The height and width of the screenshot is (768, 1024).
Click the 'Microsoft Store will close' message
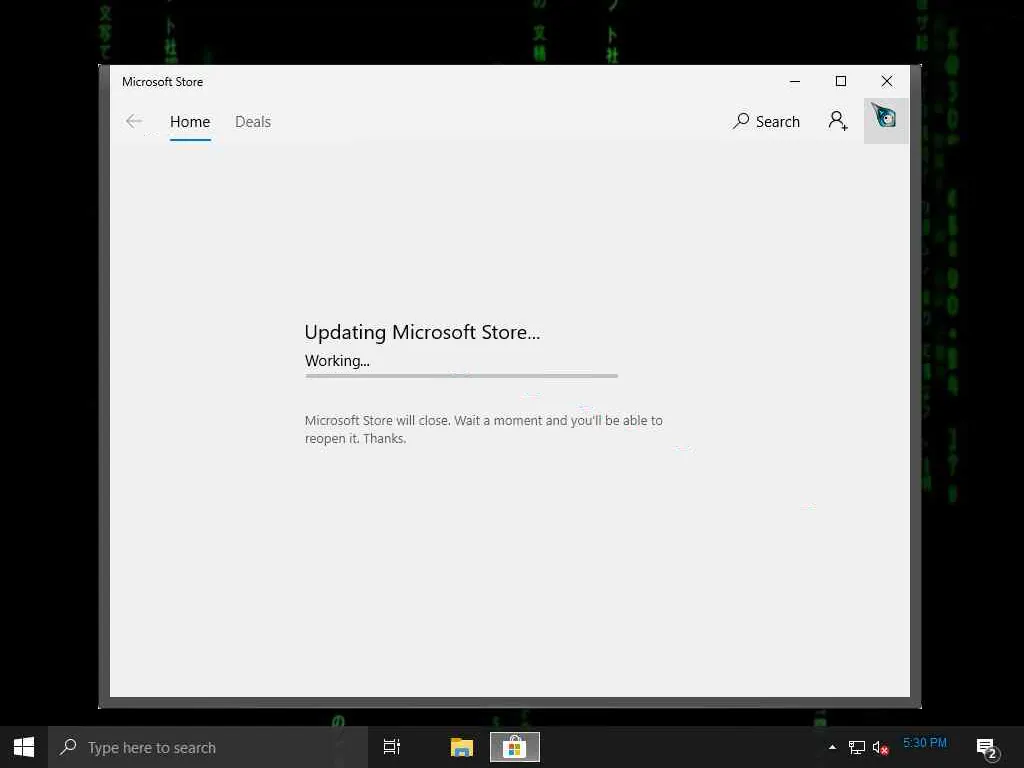tap(483, 429)
